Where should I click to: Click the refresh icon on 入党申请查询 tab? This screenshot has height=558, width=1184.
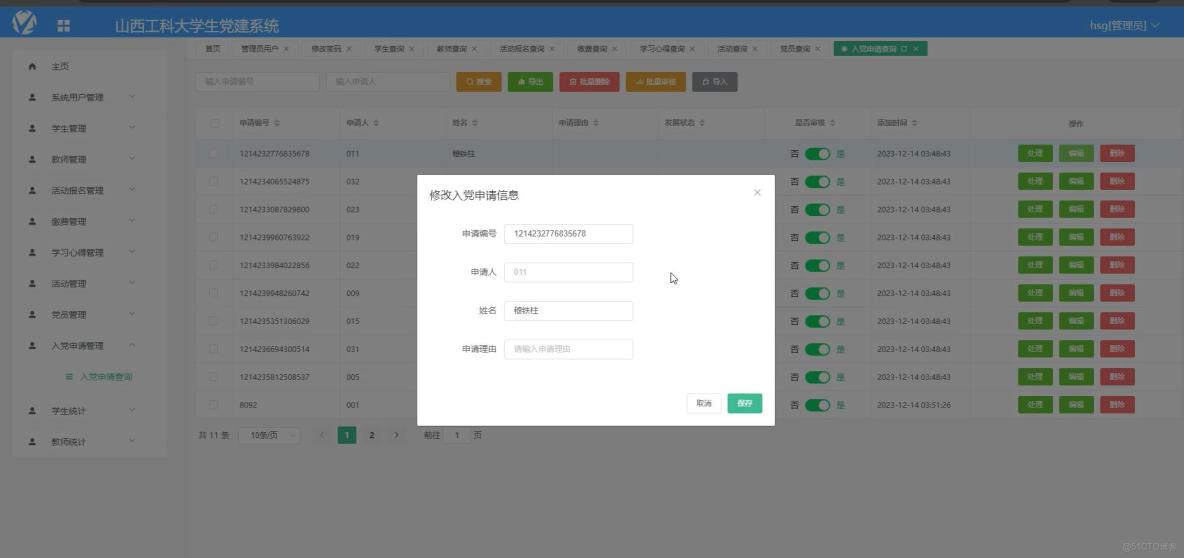click(905, 48)
